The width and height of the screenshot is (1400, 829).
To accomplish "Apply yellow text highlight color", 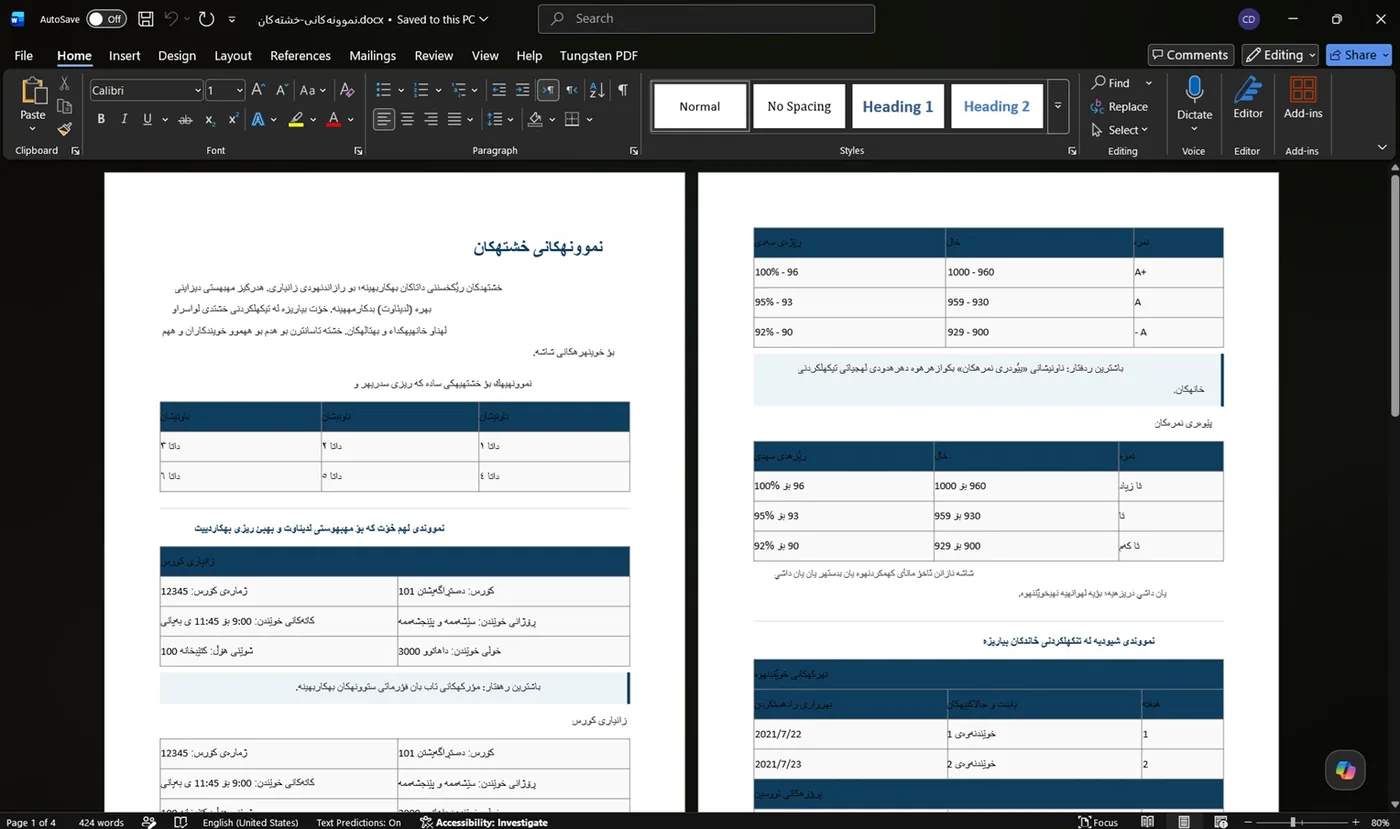I will pos(296,119).
